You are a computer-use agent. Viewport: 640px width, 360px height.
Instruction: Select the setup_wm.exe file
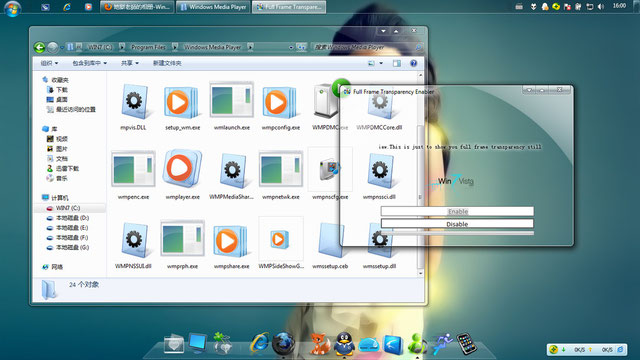(x=182, y=107)
